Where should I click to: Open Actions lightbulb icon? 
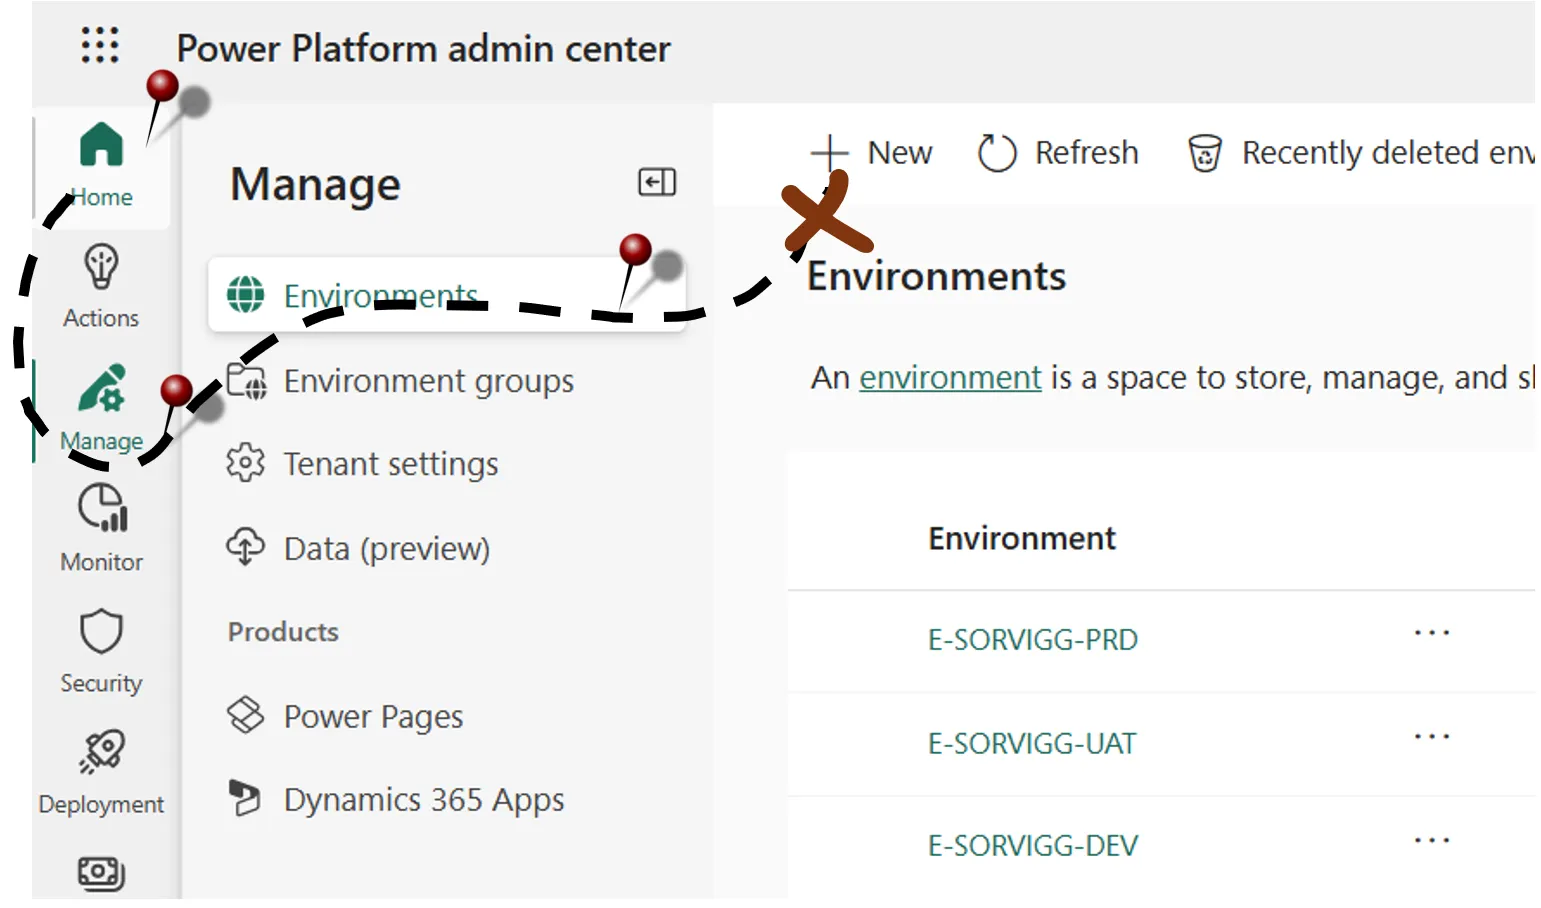point(101,266)
